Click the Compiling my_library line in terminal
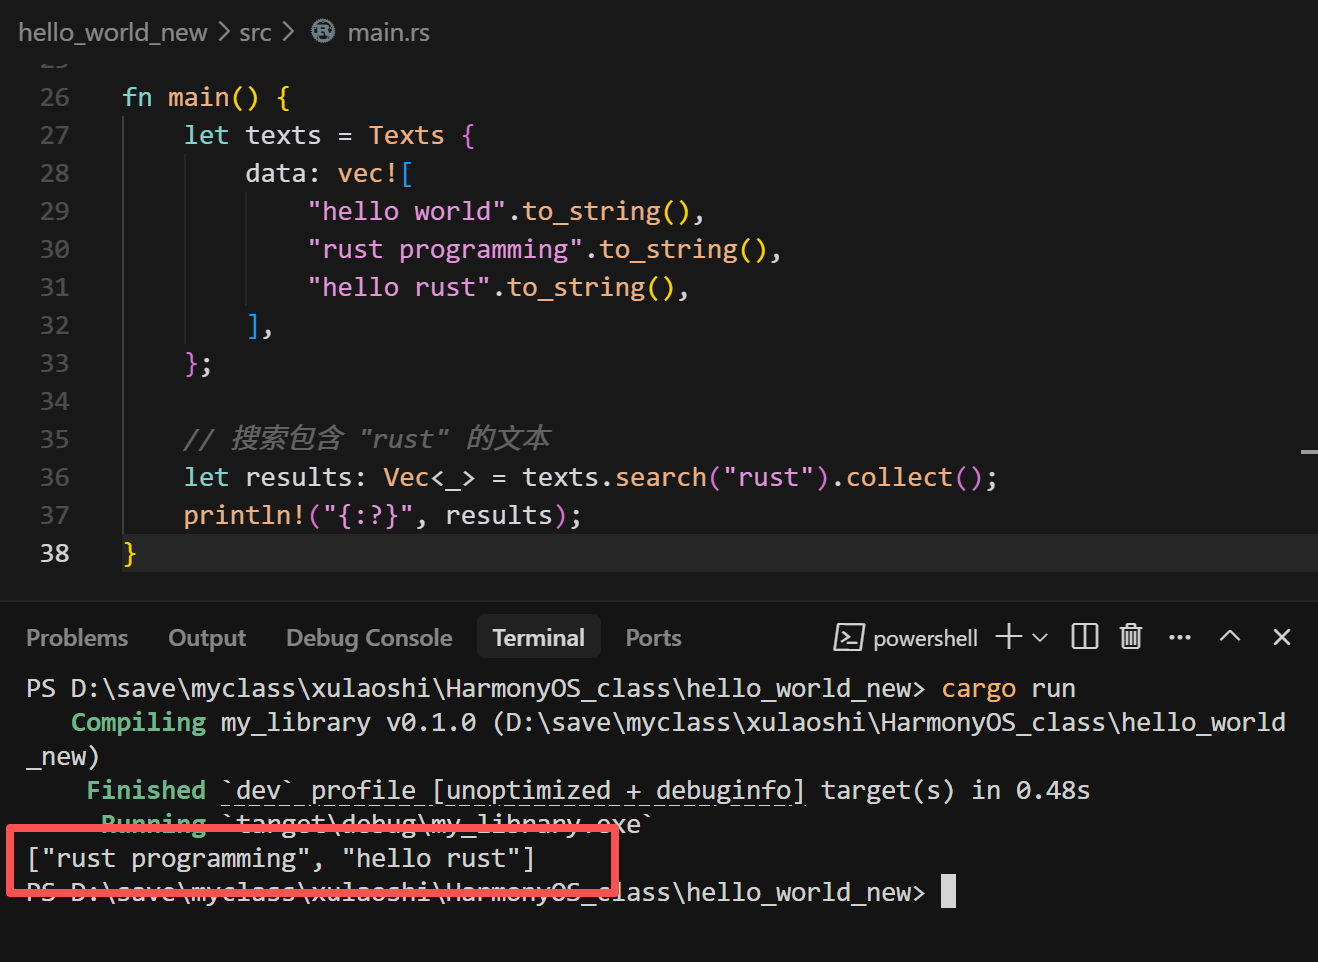 (x=655, y=739)
